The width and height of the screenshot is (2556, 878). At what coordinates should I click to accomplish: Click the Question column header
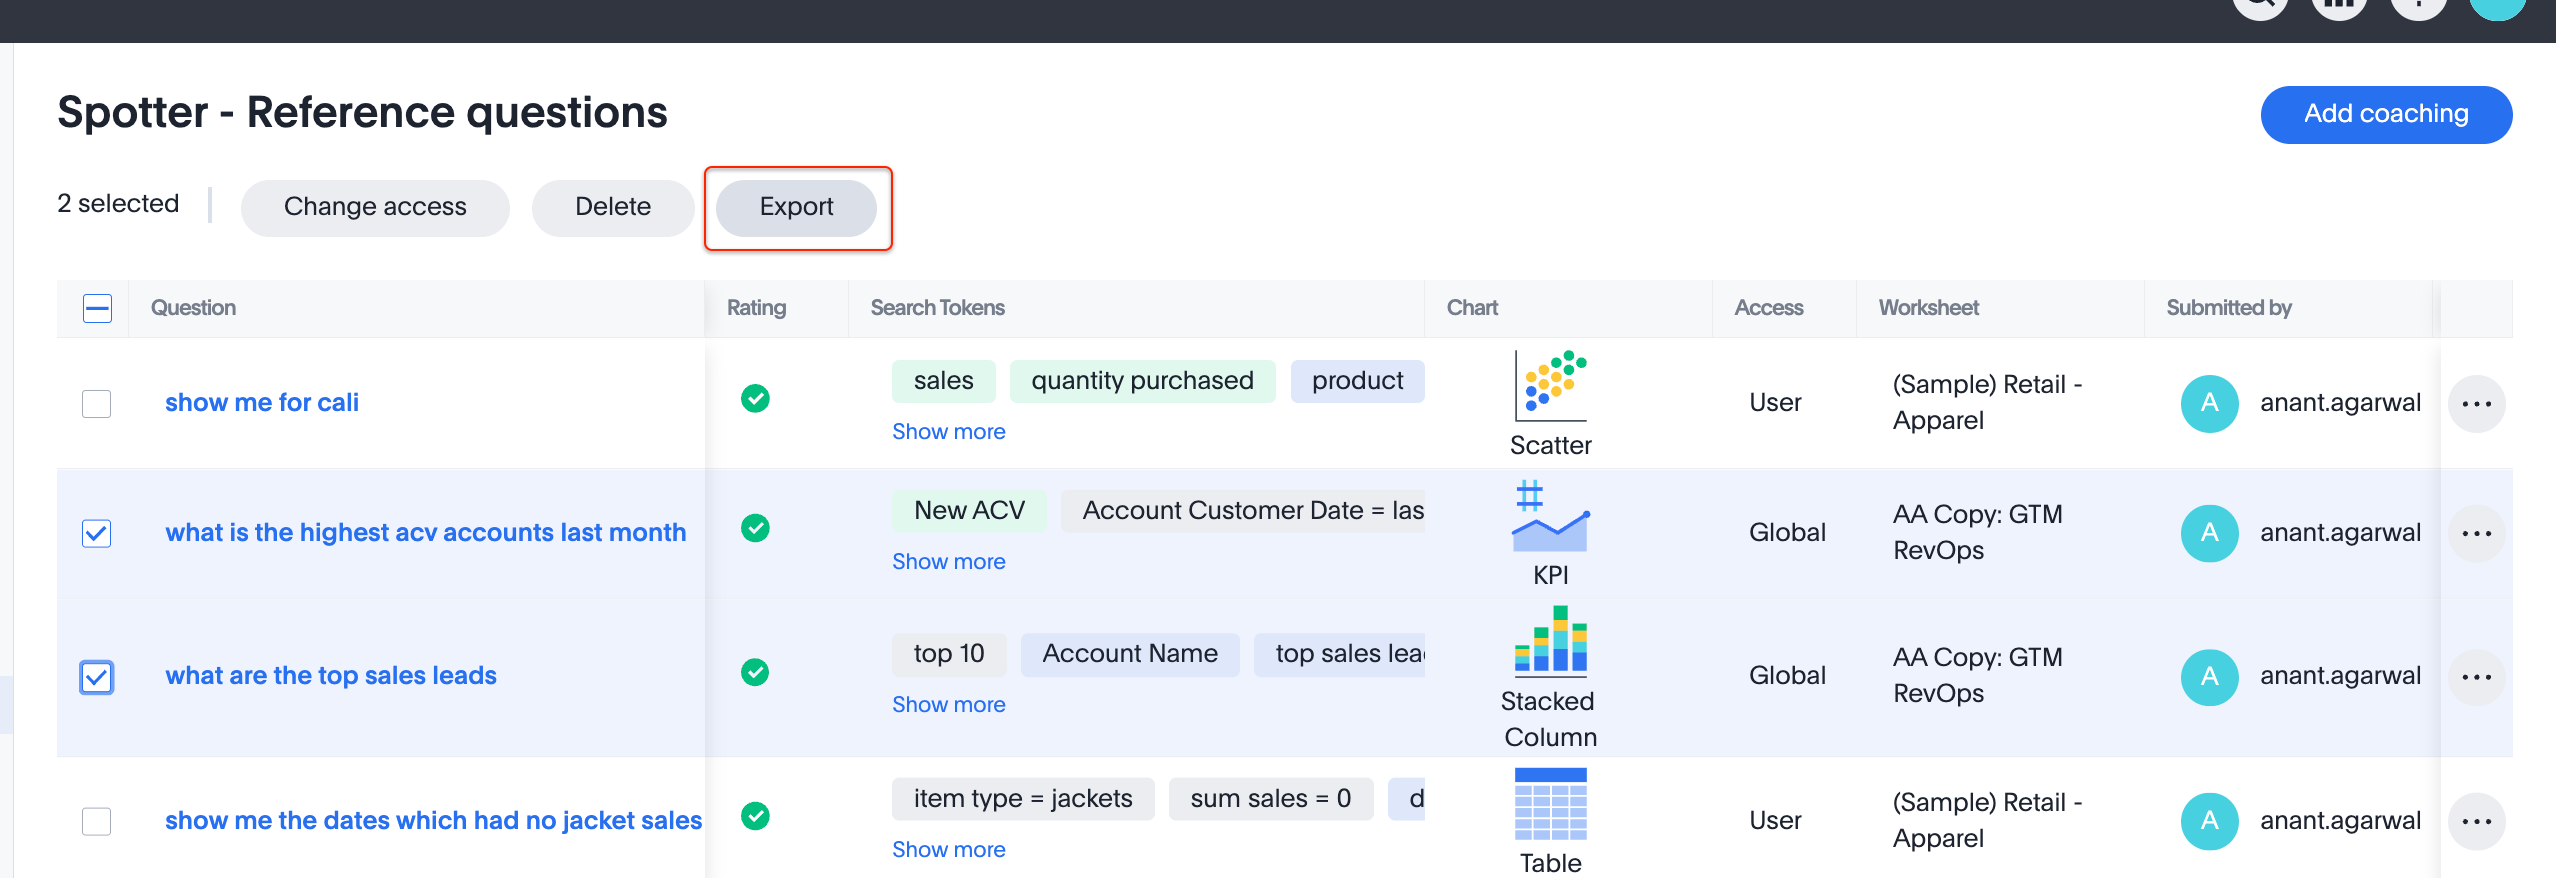tap(193, 308)
